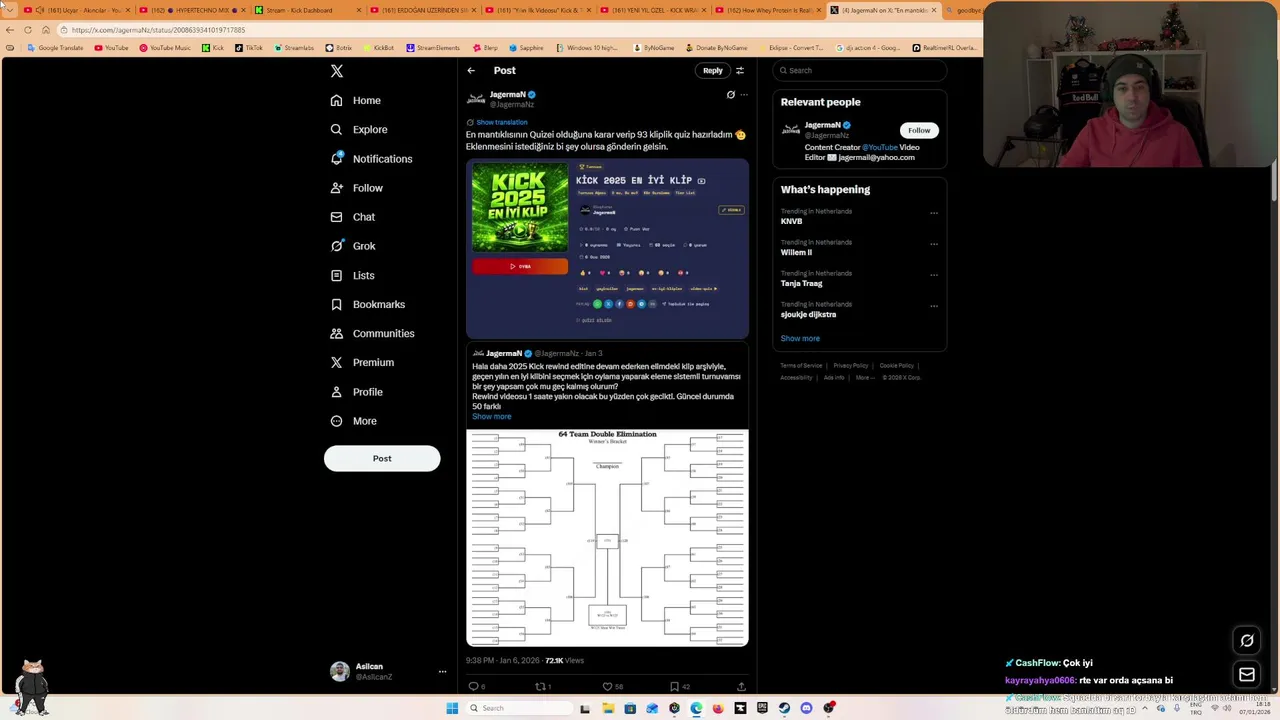Open Aslican account switcher menu
The width and height of the screenshot is (1280, 720).
click(x=388, y=671)
